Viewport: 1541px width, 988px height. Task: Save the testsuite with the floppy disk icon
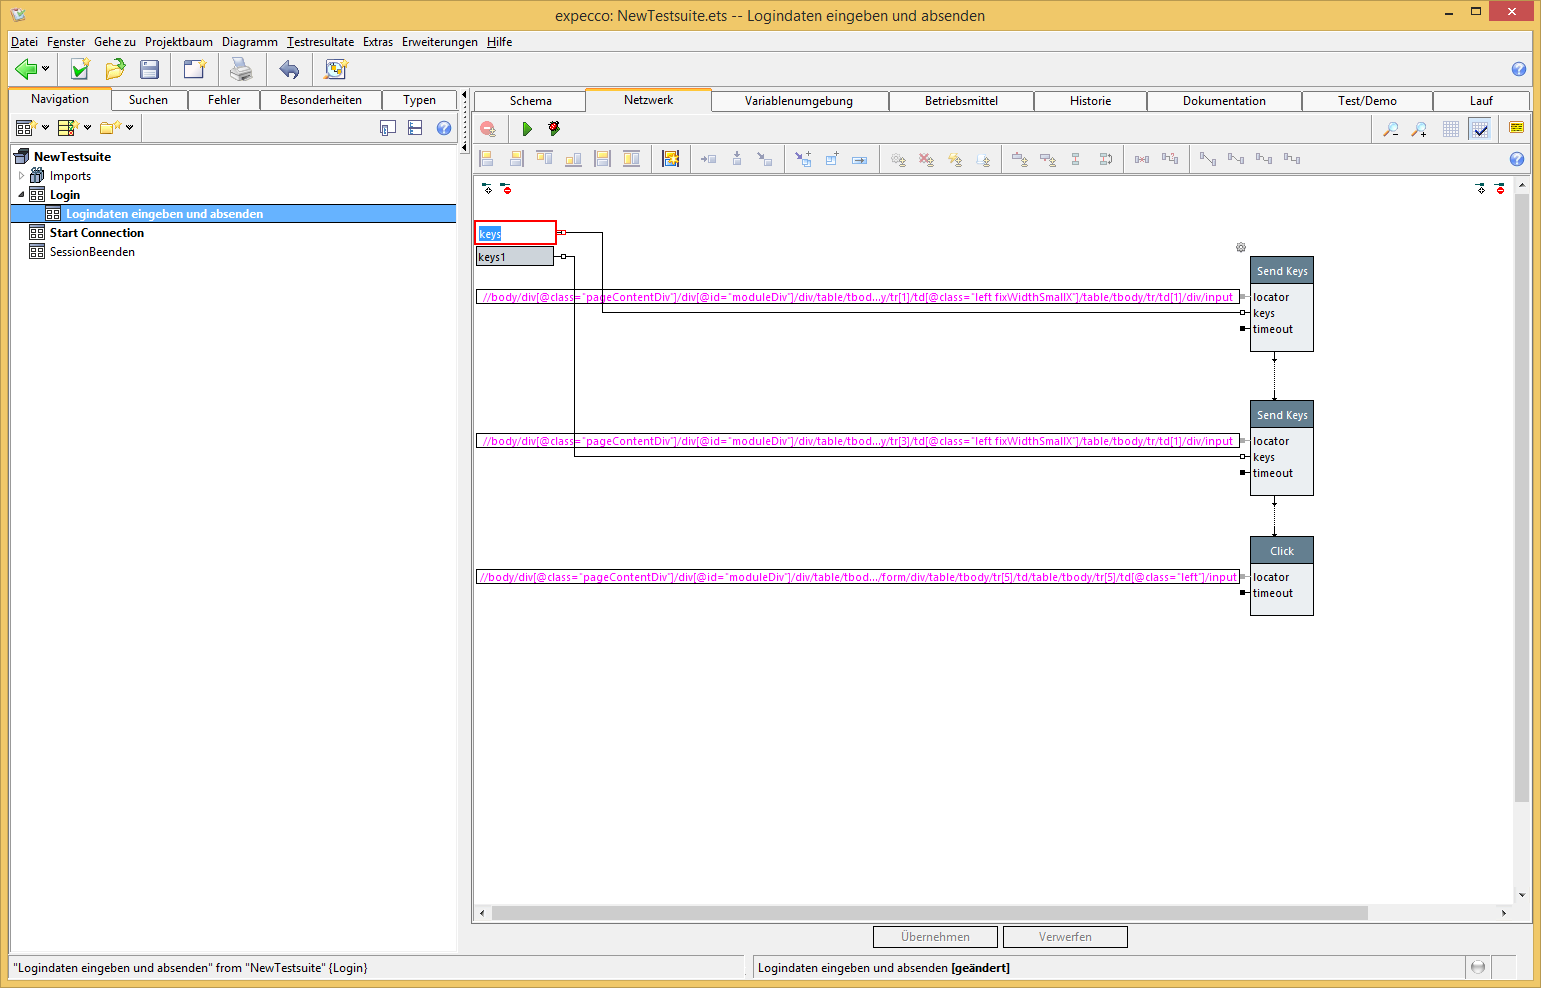pos(150,69)
